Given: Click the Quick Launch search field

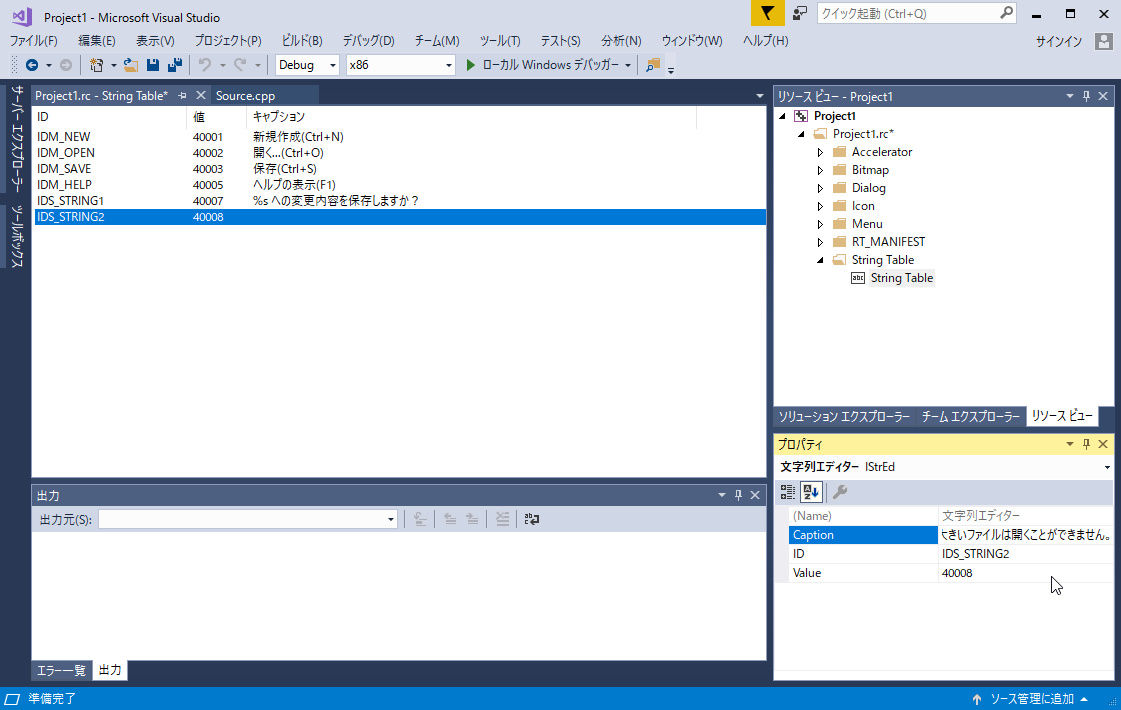Looking at the screenshot, I should 917,14.
